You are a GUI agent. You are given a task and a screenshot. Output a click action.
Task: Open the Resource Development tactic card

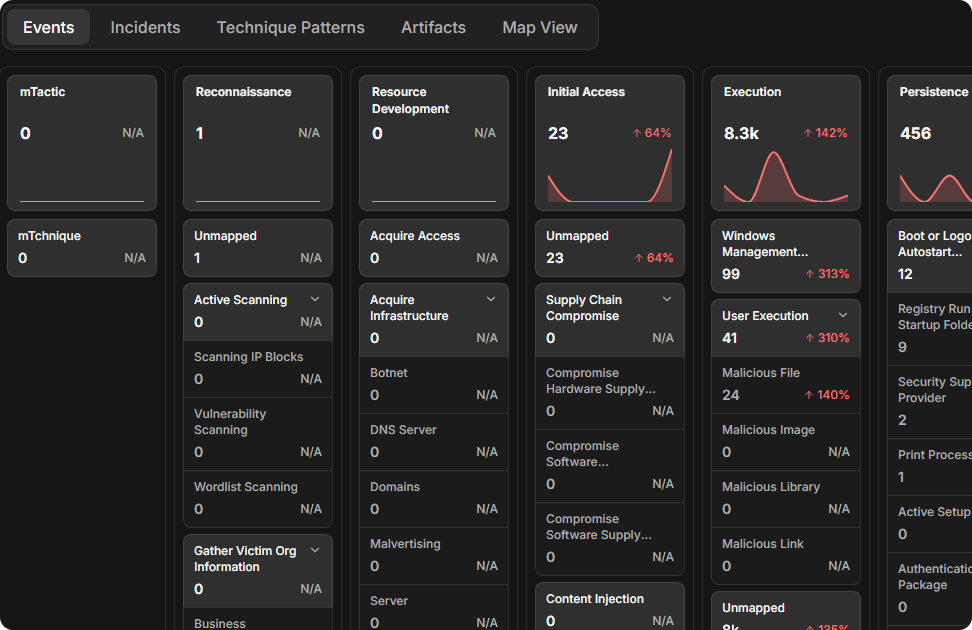[x=434, y=143]
